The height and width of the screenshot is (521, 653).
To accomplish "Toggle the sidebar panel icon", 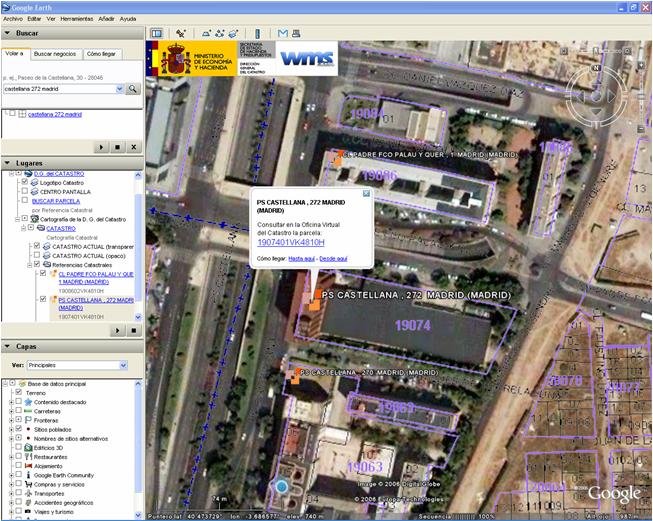I will pyautogui.click(x=157, y=33).
